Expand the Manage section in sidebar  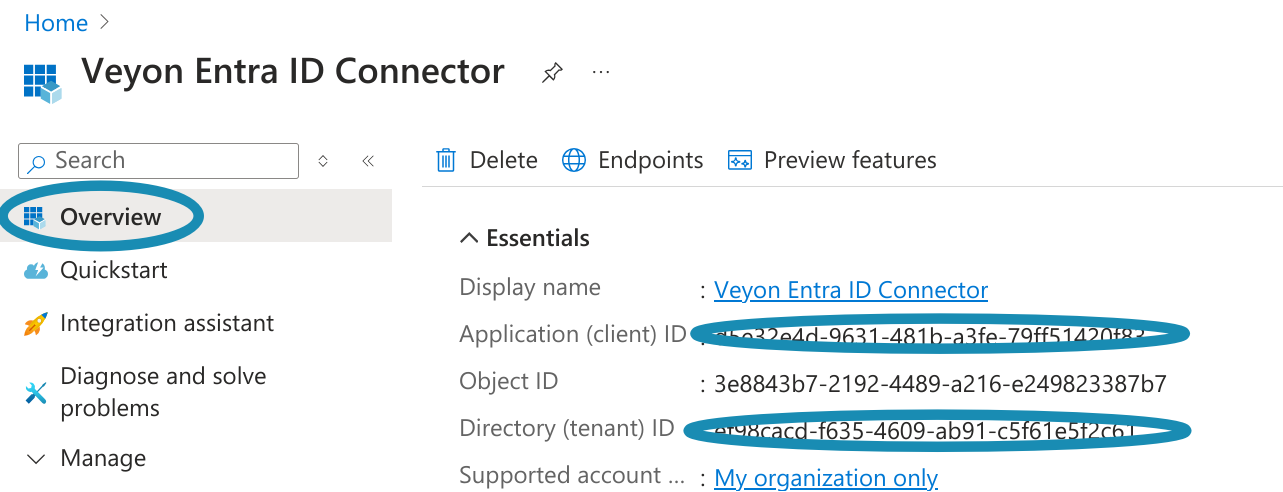pyautogui.click(x=36, y=459)
